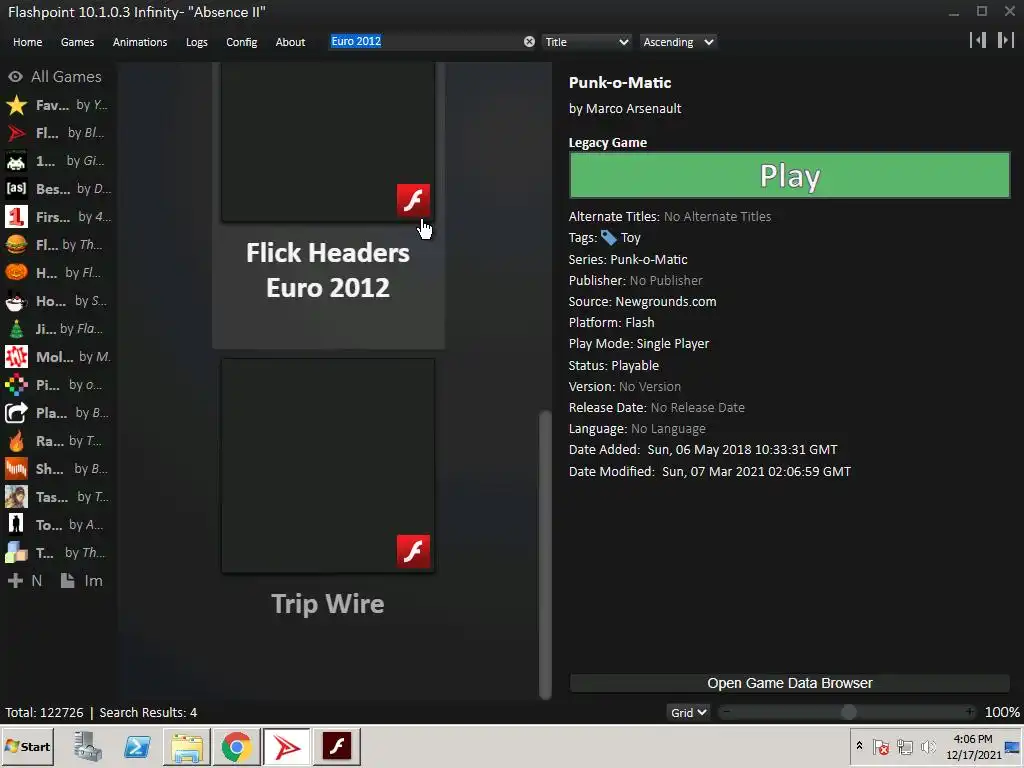Open the Pla... playlist with share arrow icon
The height and width of the screenshot is (768, 1024).
click(57, 413)
